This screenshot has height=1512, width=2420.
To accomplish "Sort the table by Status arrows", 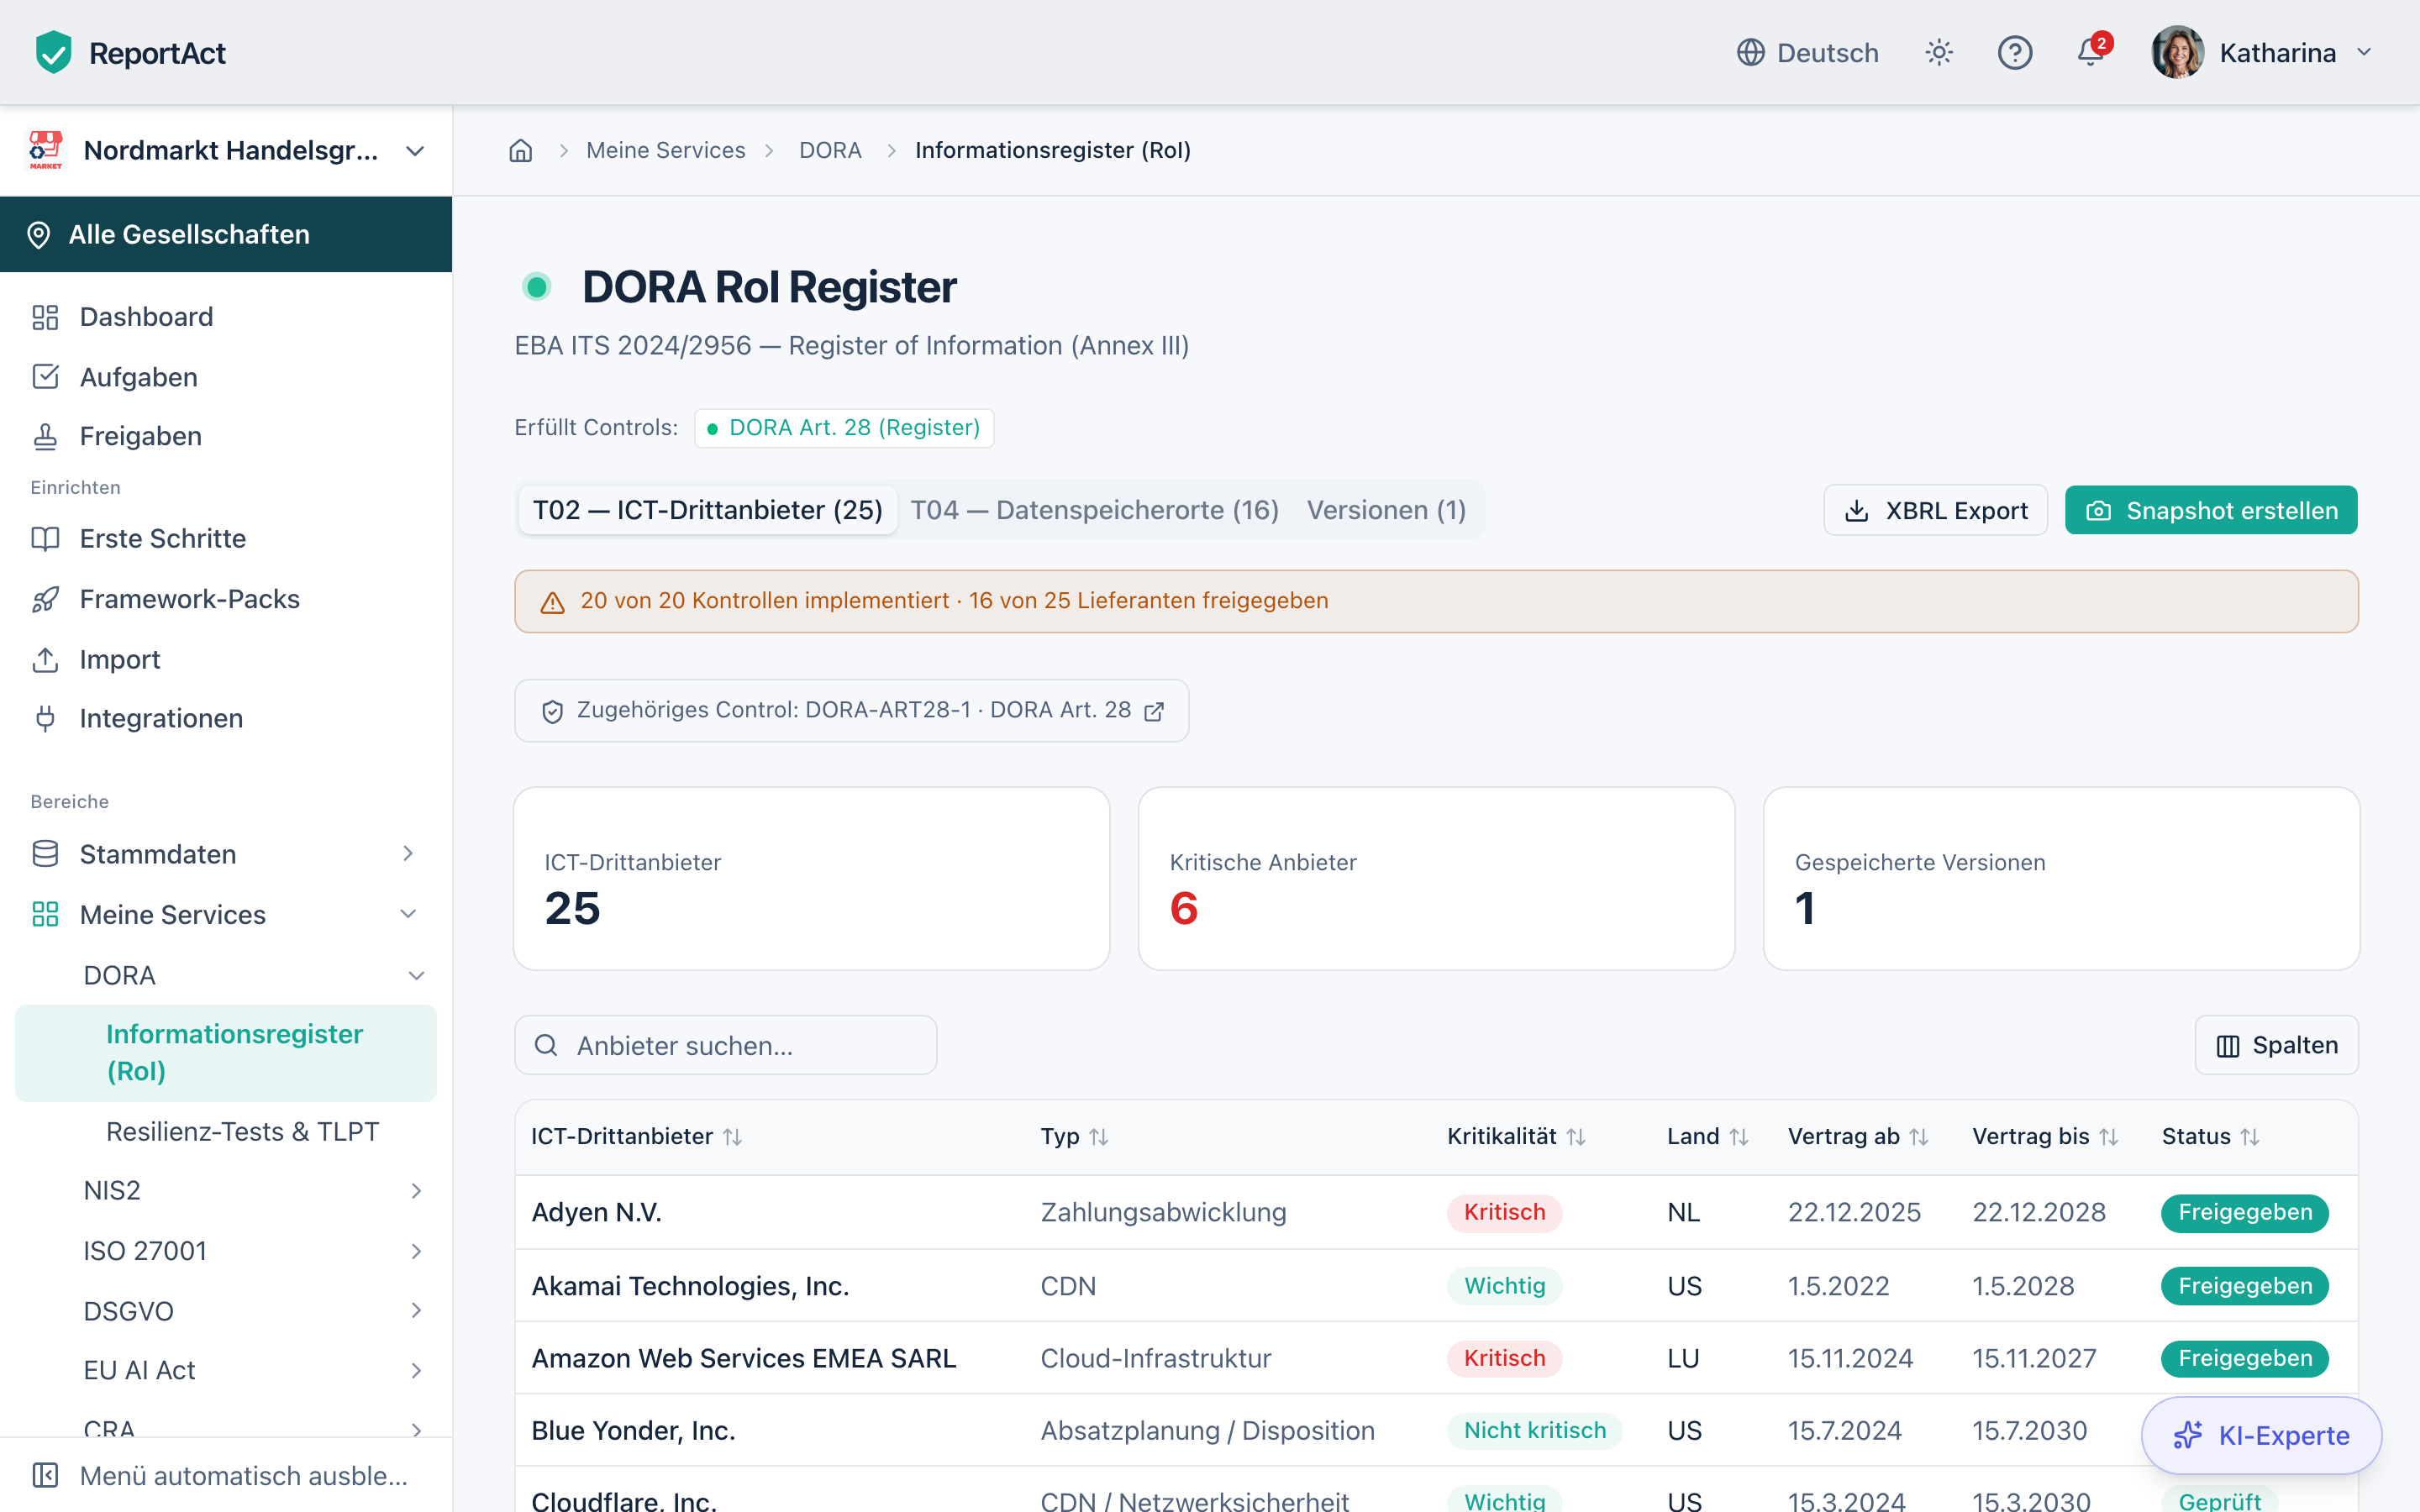I will [x=2250, y=1137].
